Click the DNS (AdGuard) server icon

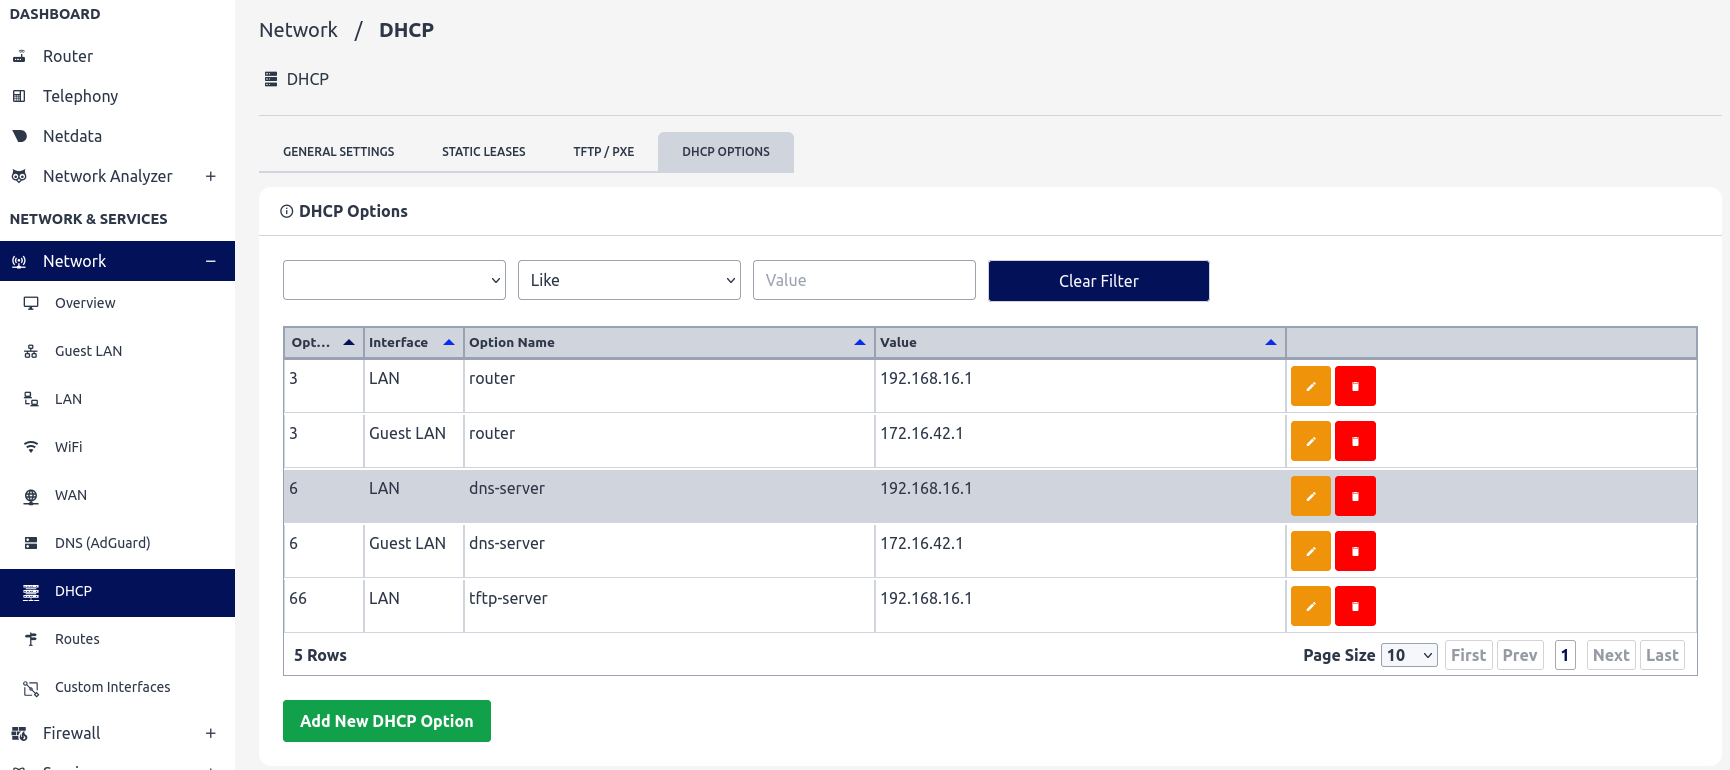[31, 544]
